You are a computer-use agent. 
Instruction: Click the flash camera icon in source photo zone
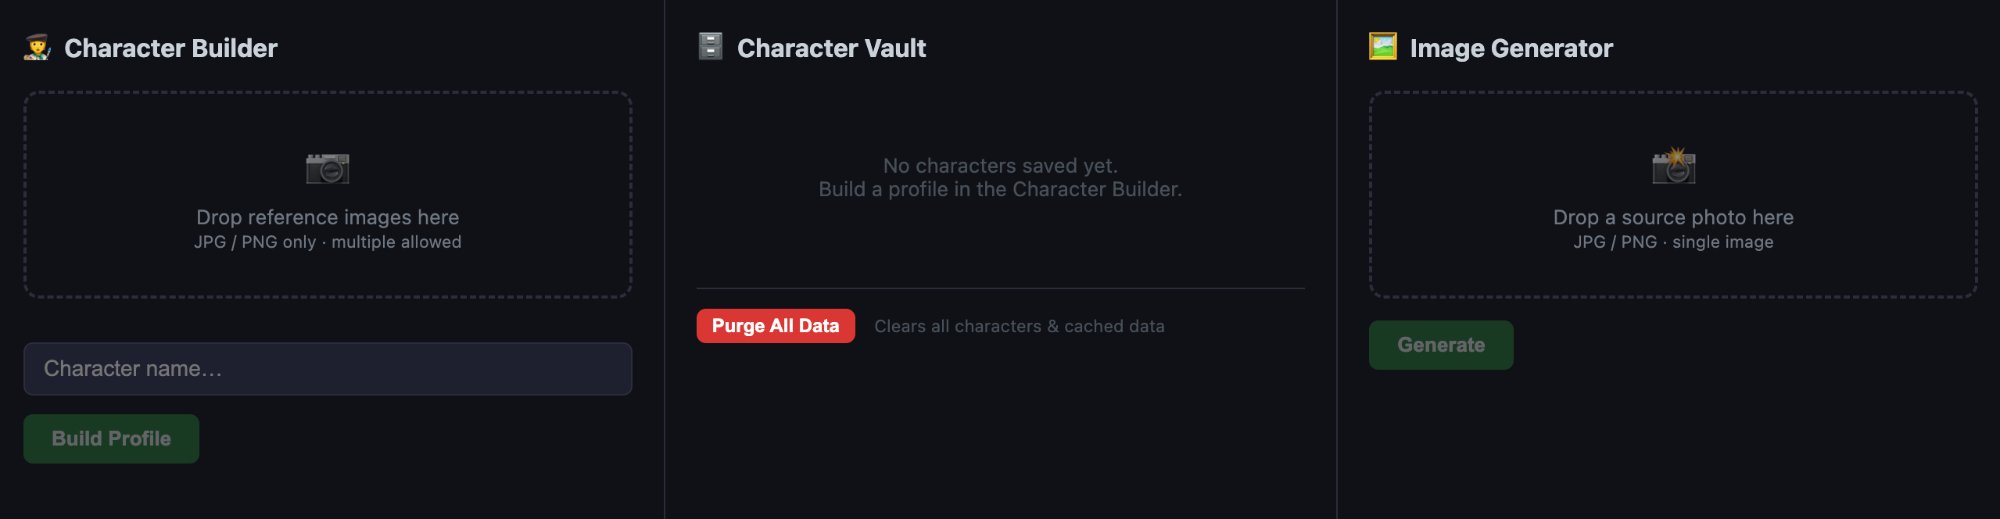[x=1673, y=166]
